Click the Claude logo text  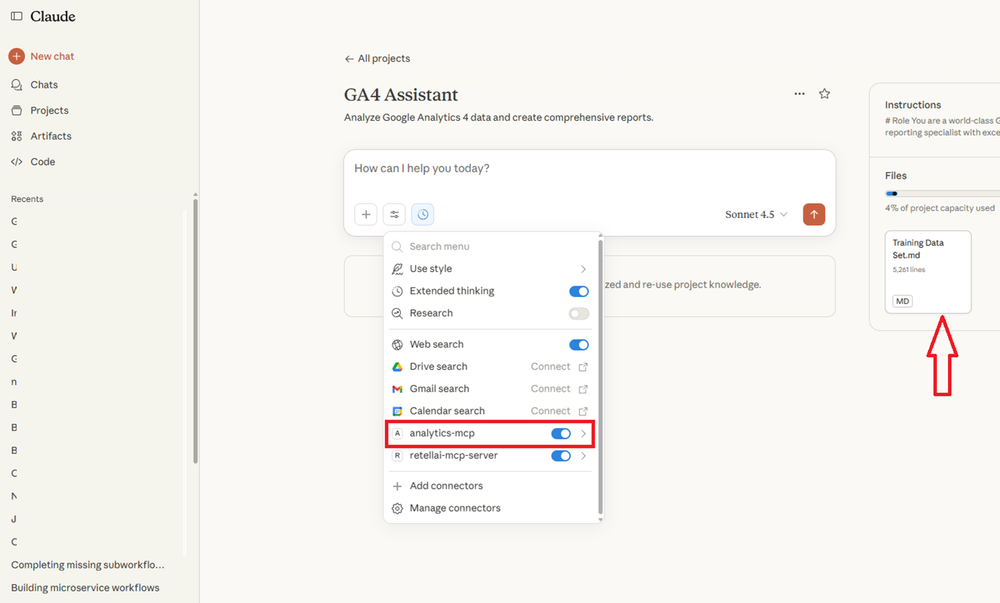[x=53, y=16]
